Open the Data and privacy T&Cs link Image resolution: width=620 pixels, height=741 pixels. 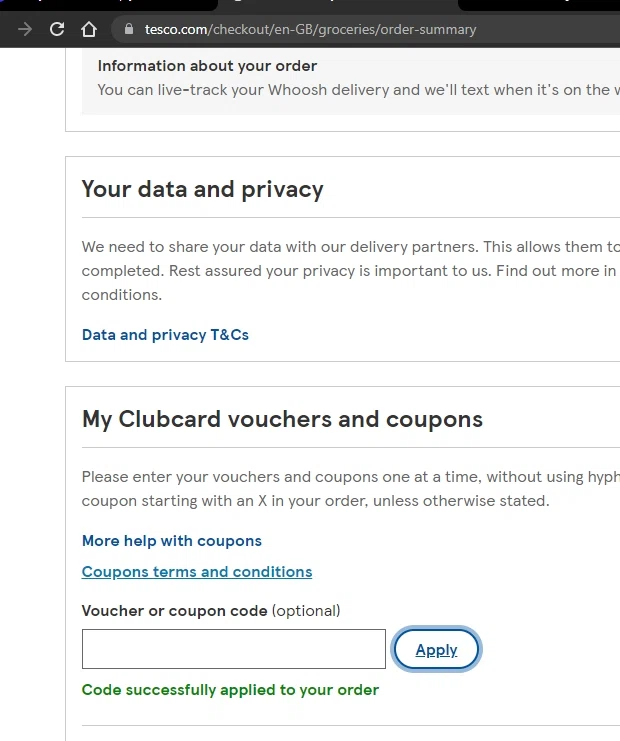pos(165,335)
